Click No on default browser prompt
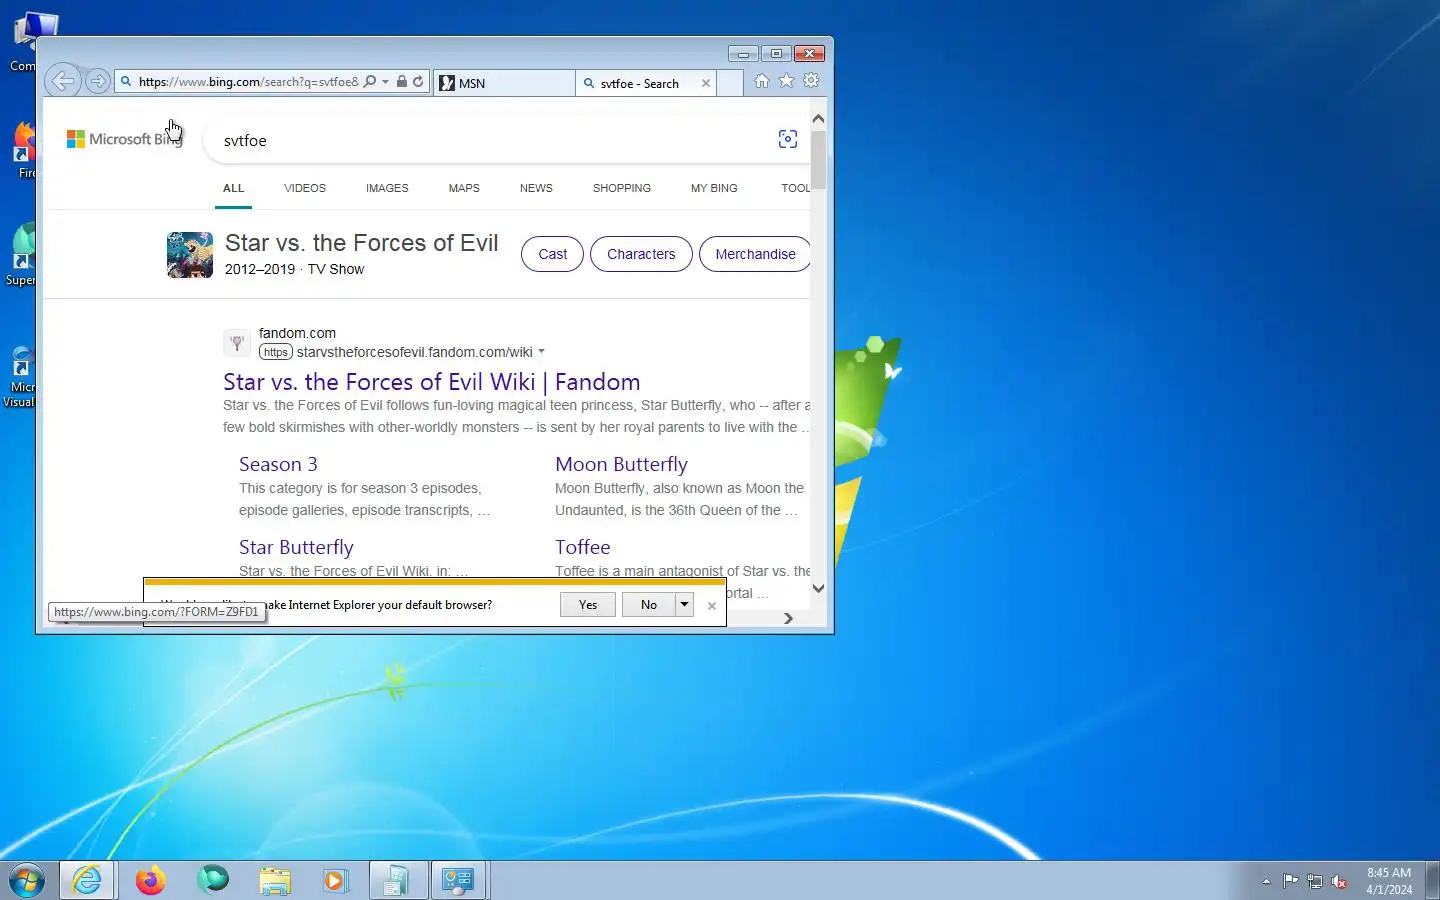Image resolution: width=1440 pixels, height=900 pixels. (x=649, y=604)
